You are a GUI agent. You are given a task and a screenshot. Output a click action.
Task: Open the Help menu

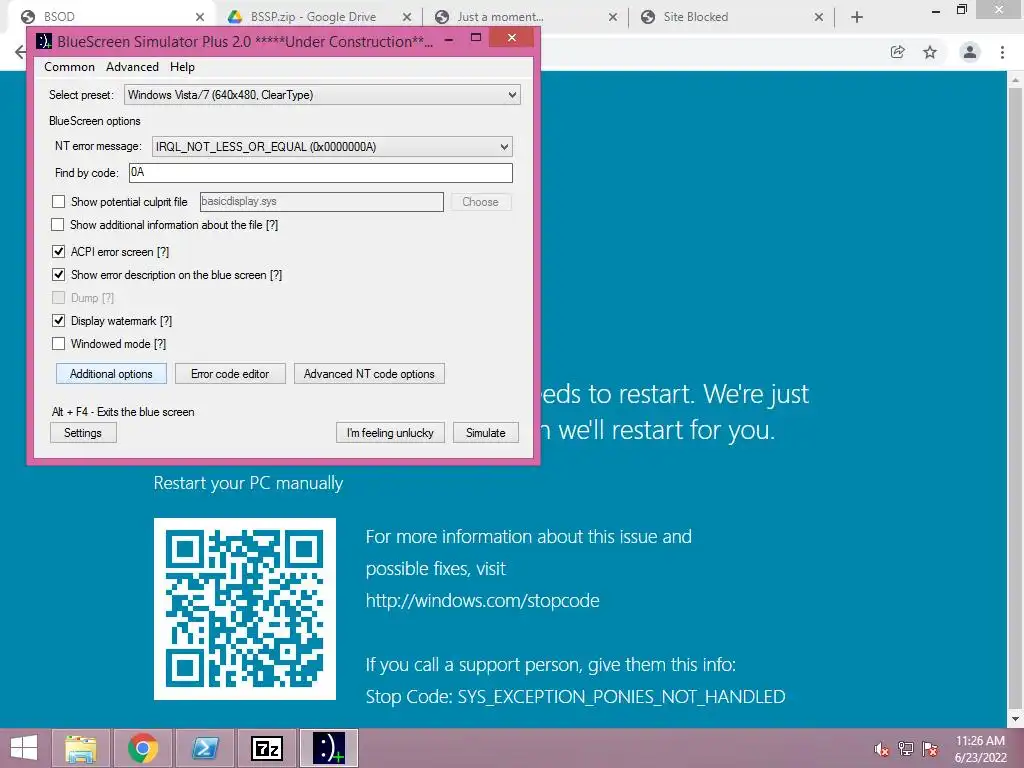[x=182, y=67]
